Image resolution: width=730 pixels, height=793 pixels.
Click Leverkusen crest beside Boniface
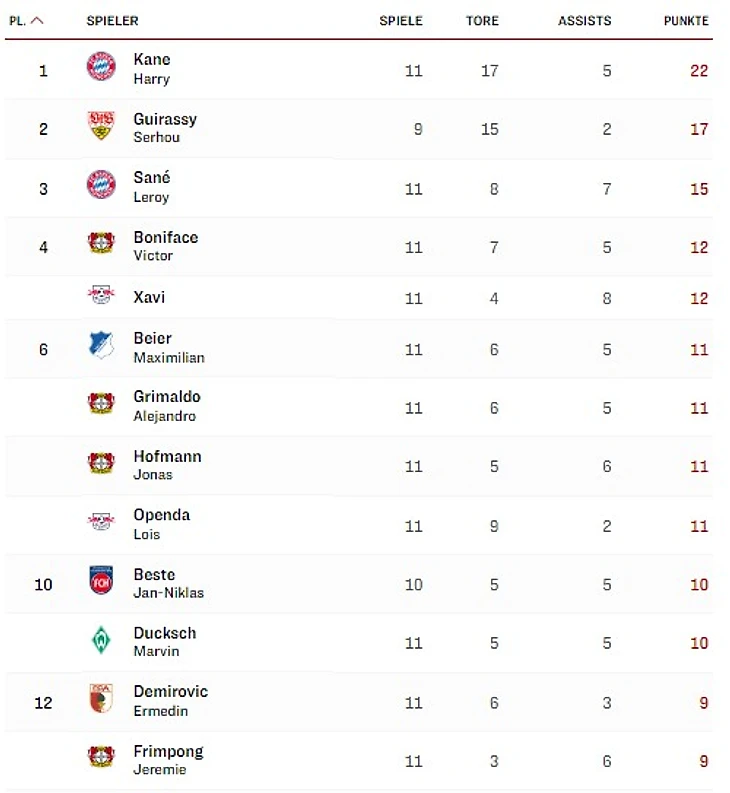pyautogui.click(x=101, y=243)
